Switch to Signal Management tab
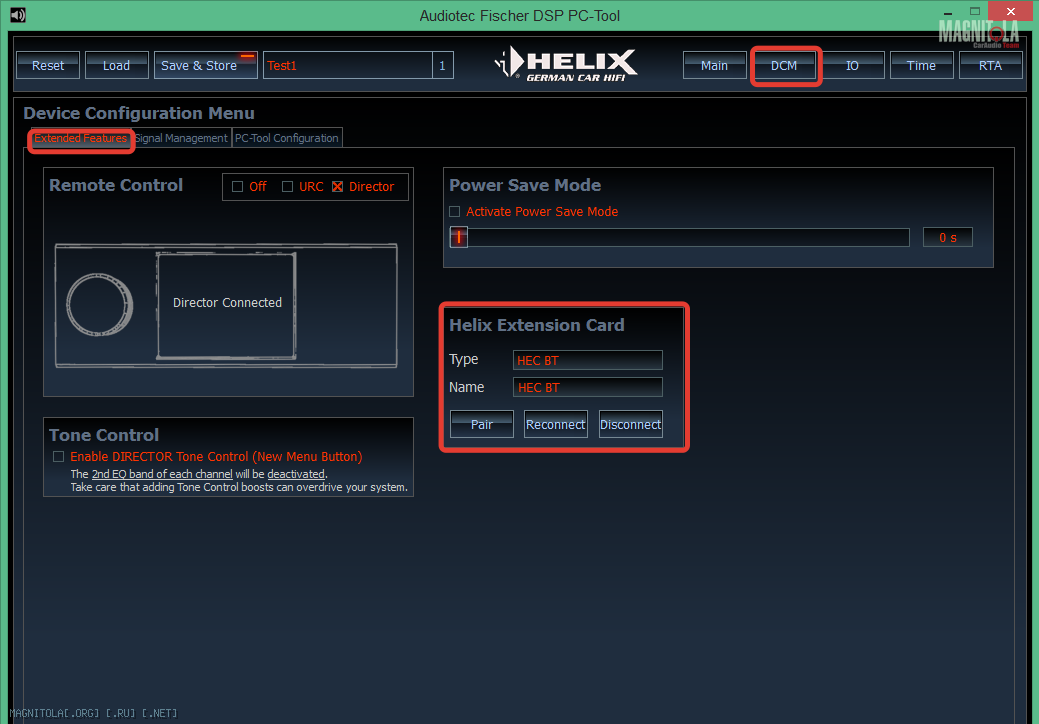1039x724 pixels. pos(182,138)
